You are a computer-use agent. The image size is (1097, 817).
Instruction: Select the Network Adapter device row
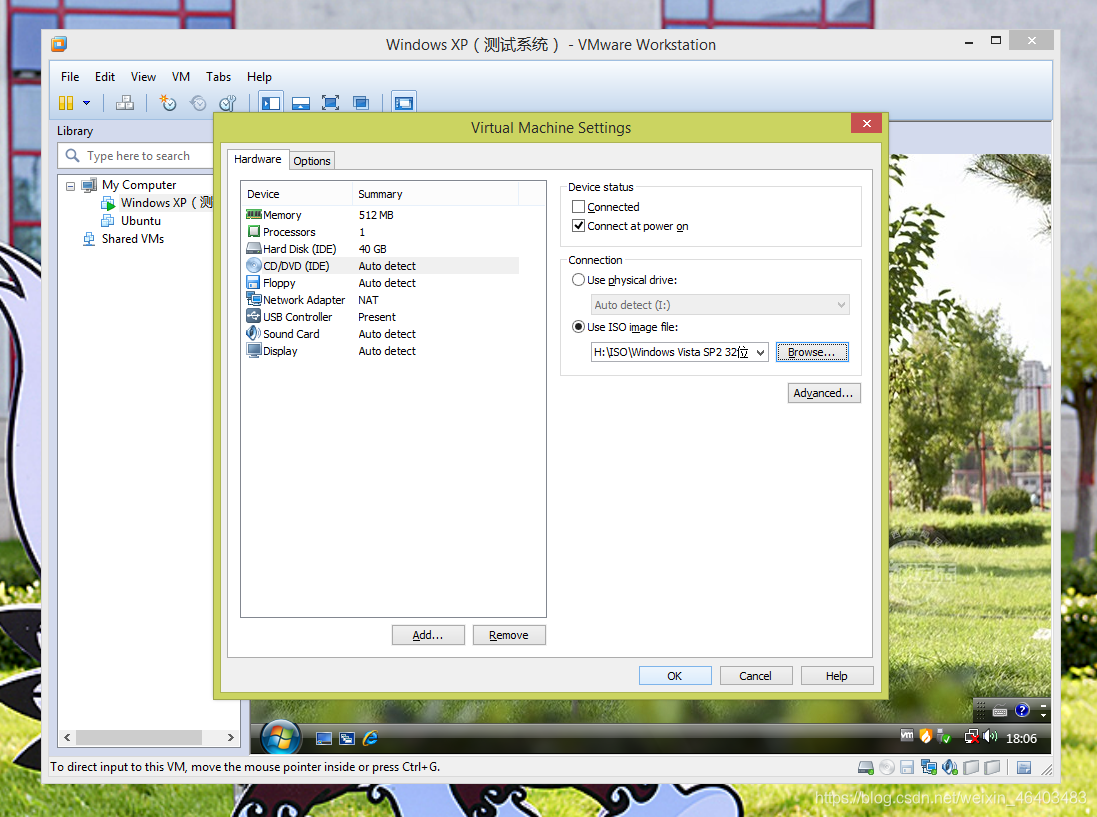[382, 300]
